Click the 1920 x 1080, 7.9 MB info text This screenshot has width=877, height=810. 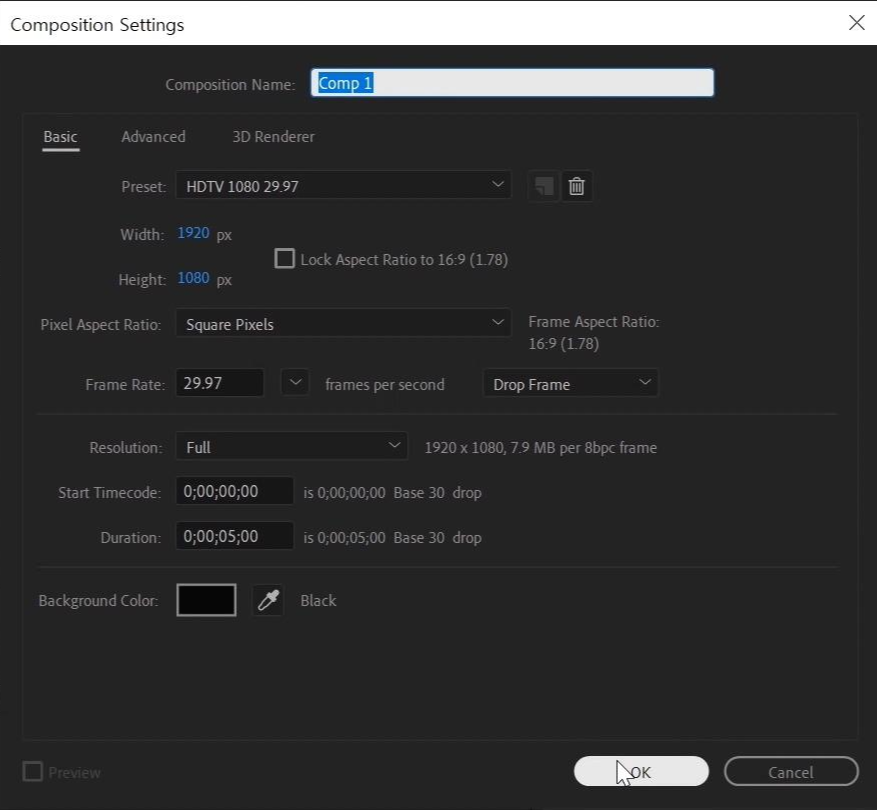pyautogui.click(x=540, y=448)
